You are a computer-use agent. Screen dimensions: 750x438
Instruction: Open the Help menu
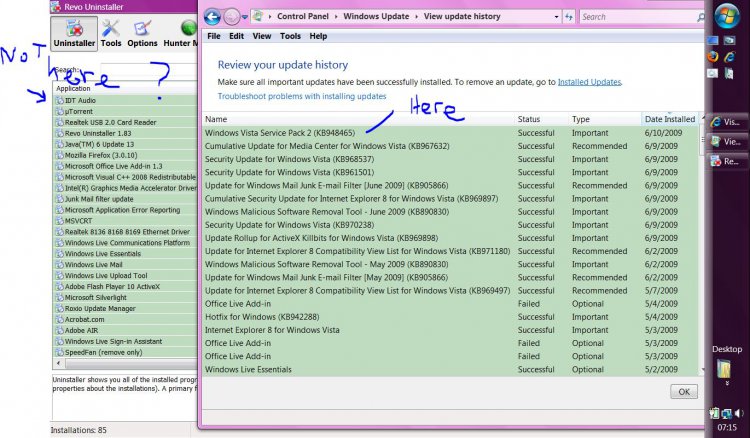point(318,36)
